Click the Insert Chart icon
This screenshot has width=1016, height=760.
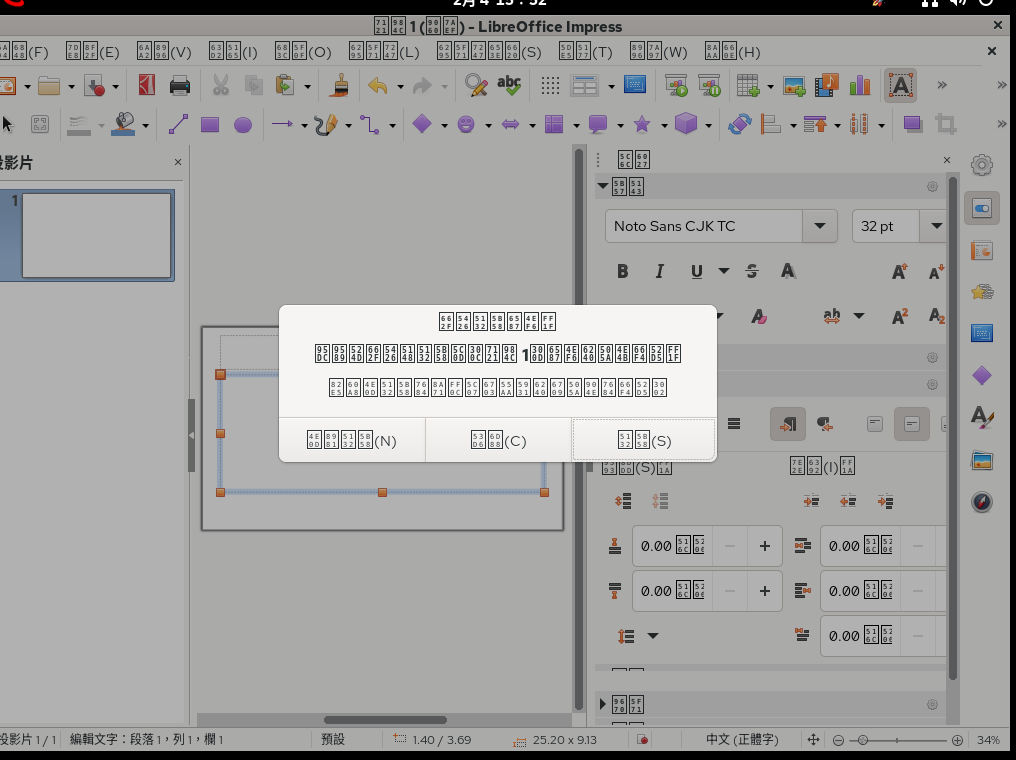pos(860,86)
